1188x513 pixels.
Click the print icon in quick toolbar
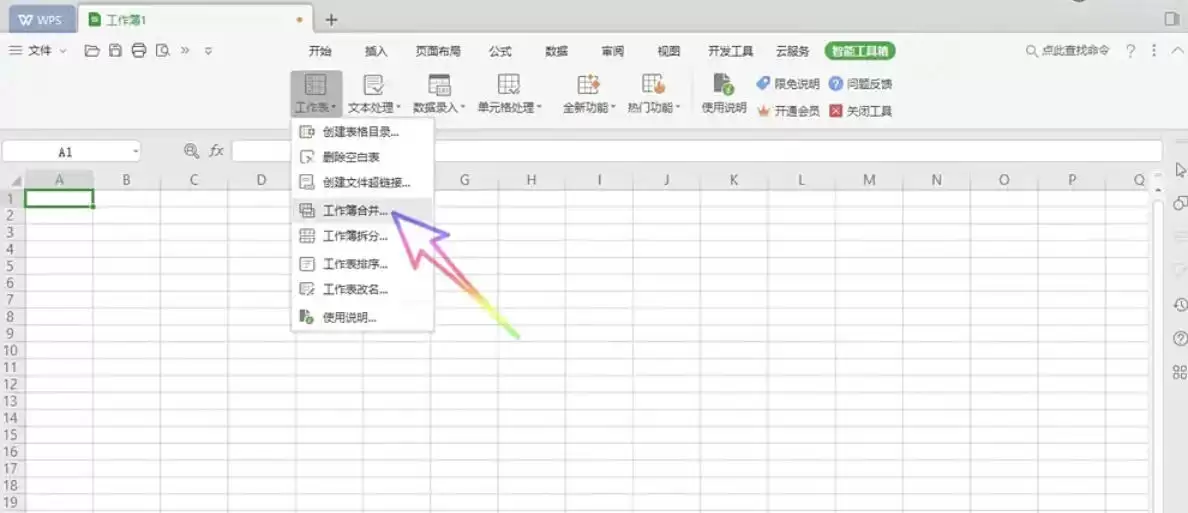[139, 51]
